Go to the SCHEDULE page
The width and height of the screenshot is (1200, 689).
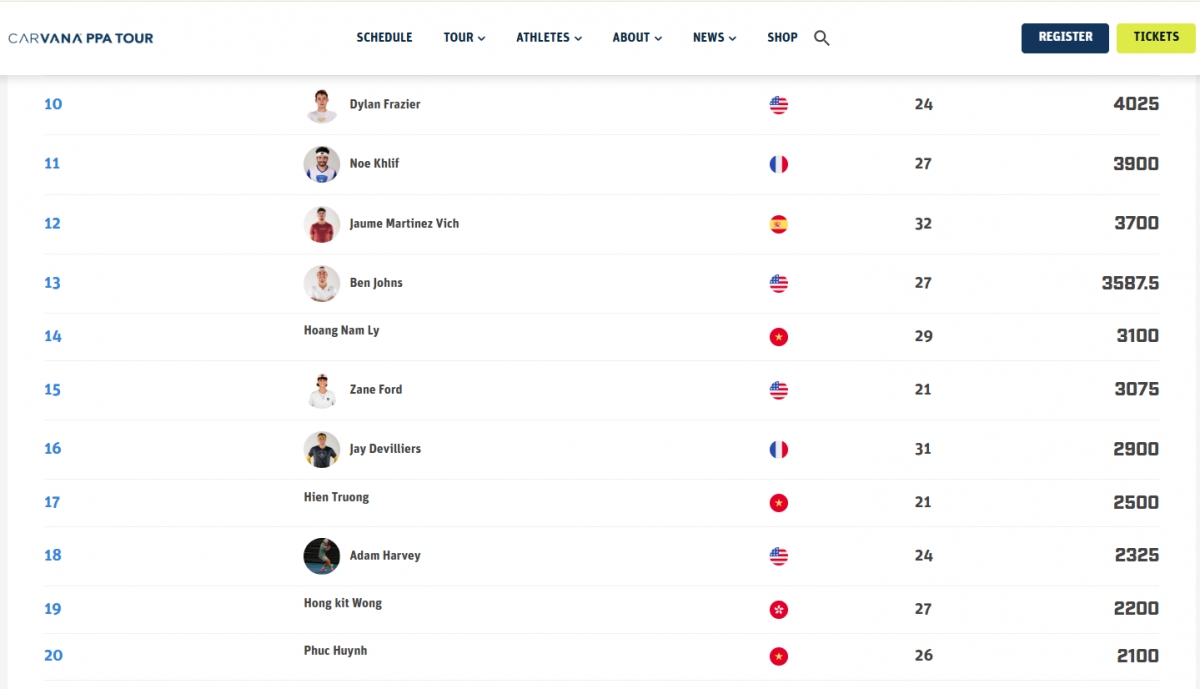pyautogui.click(x=384, y=38)
